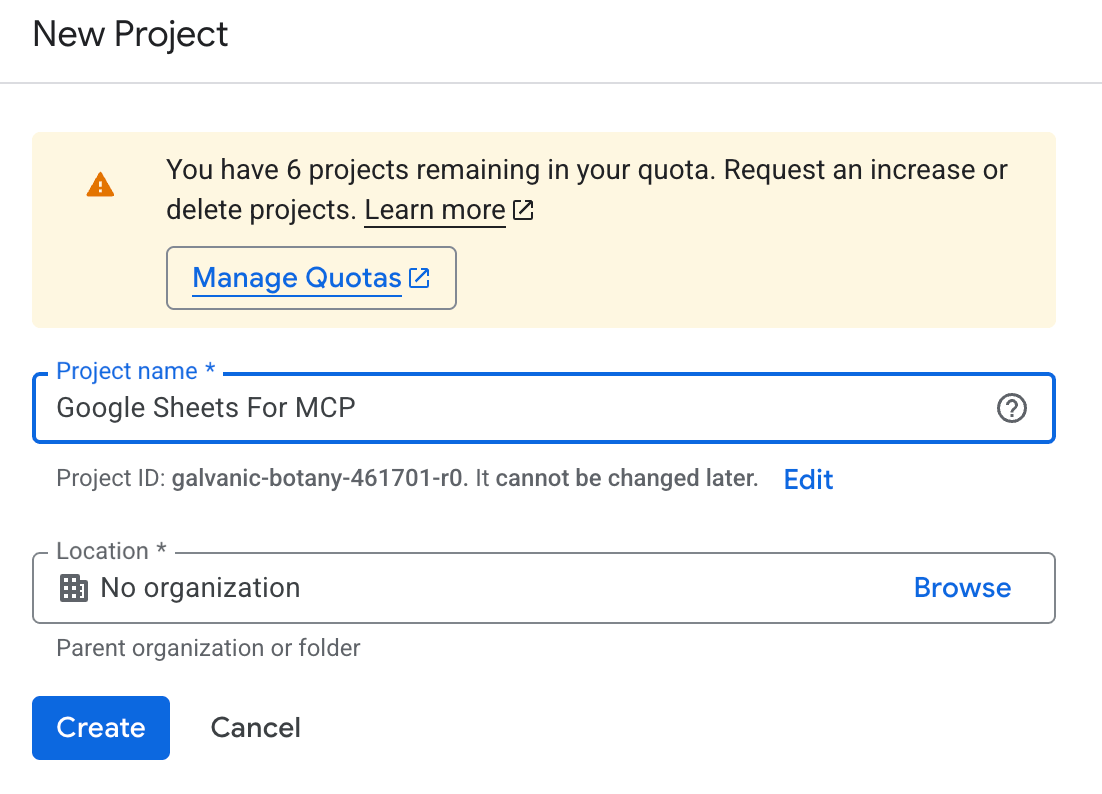The width and height of the screenshot is (1102, 794).
Task: Click the Location field label
Action: click(111, 552)
